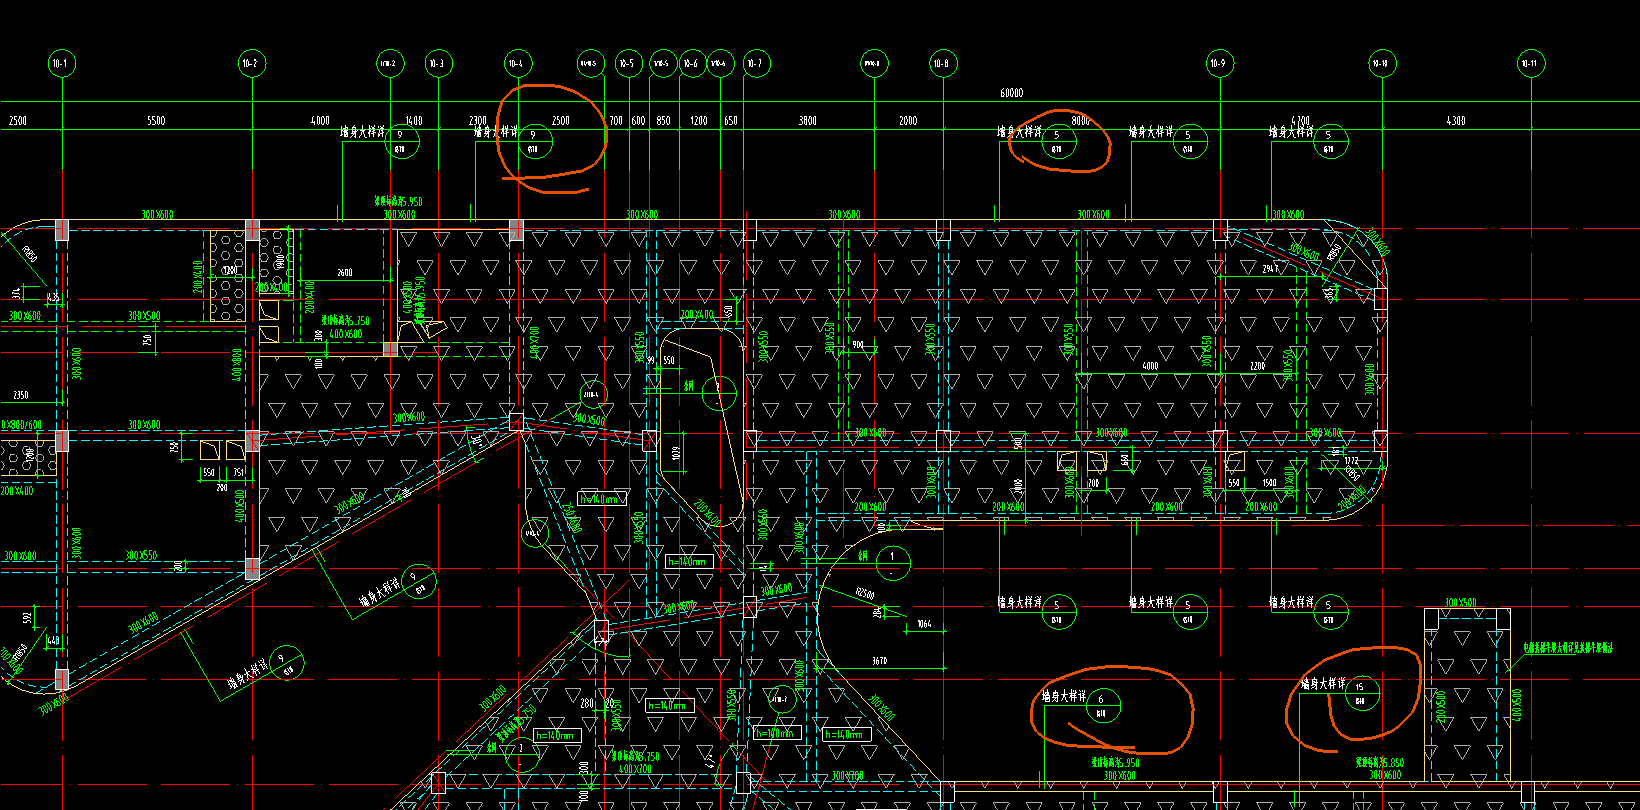The height and width of the screenshot is (810, 1640).
Task: Pick grid axis bubble 10-3
Action: [x=437, y=64]
